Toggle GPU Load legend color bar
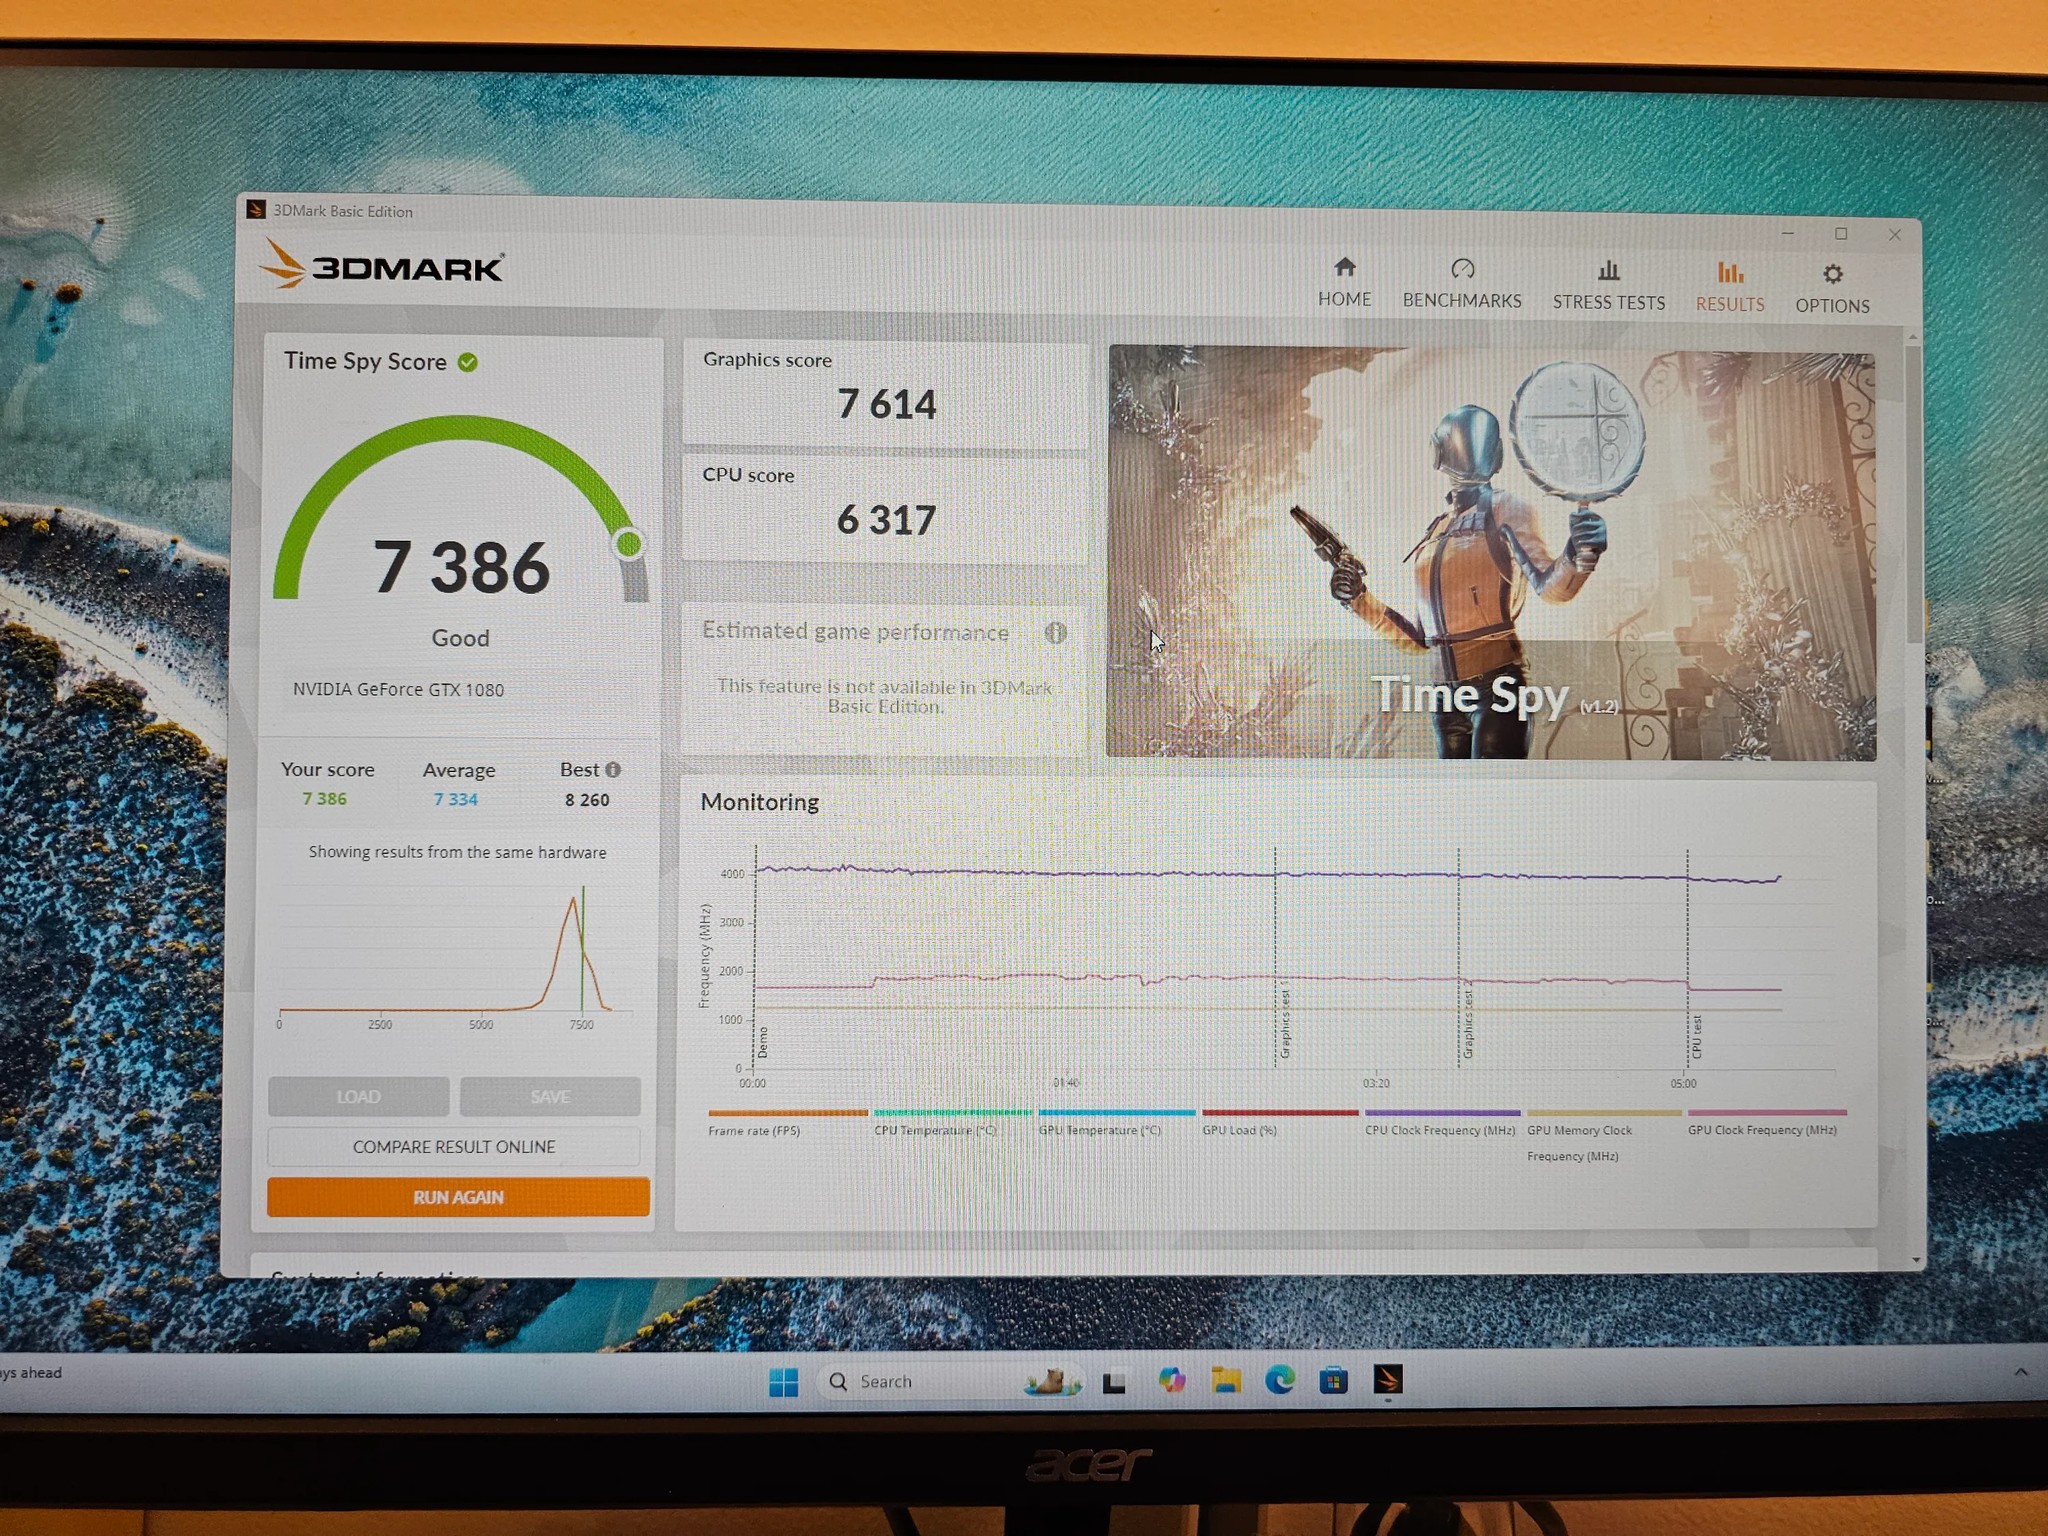 click(1279, 1112)
